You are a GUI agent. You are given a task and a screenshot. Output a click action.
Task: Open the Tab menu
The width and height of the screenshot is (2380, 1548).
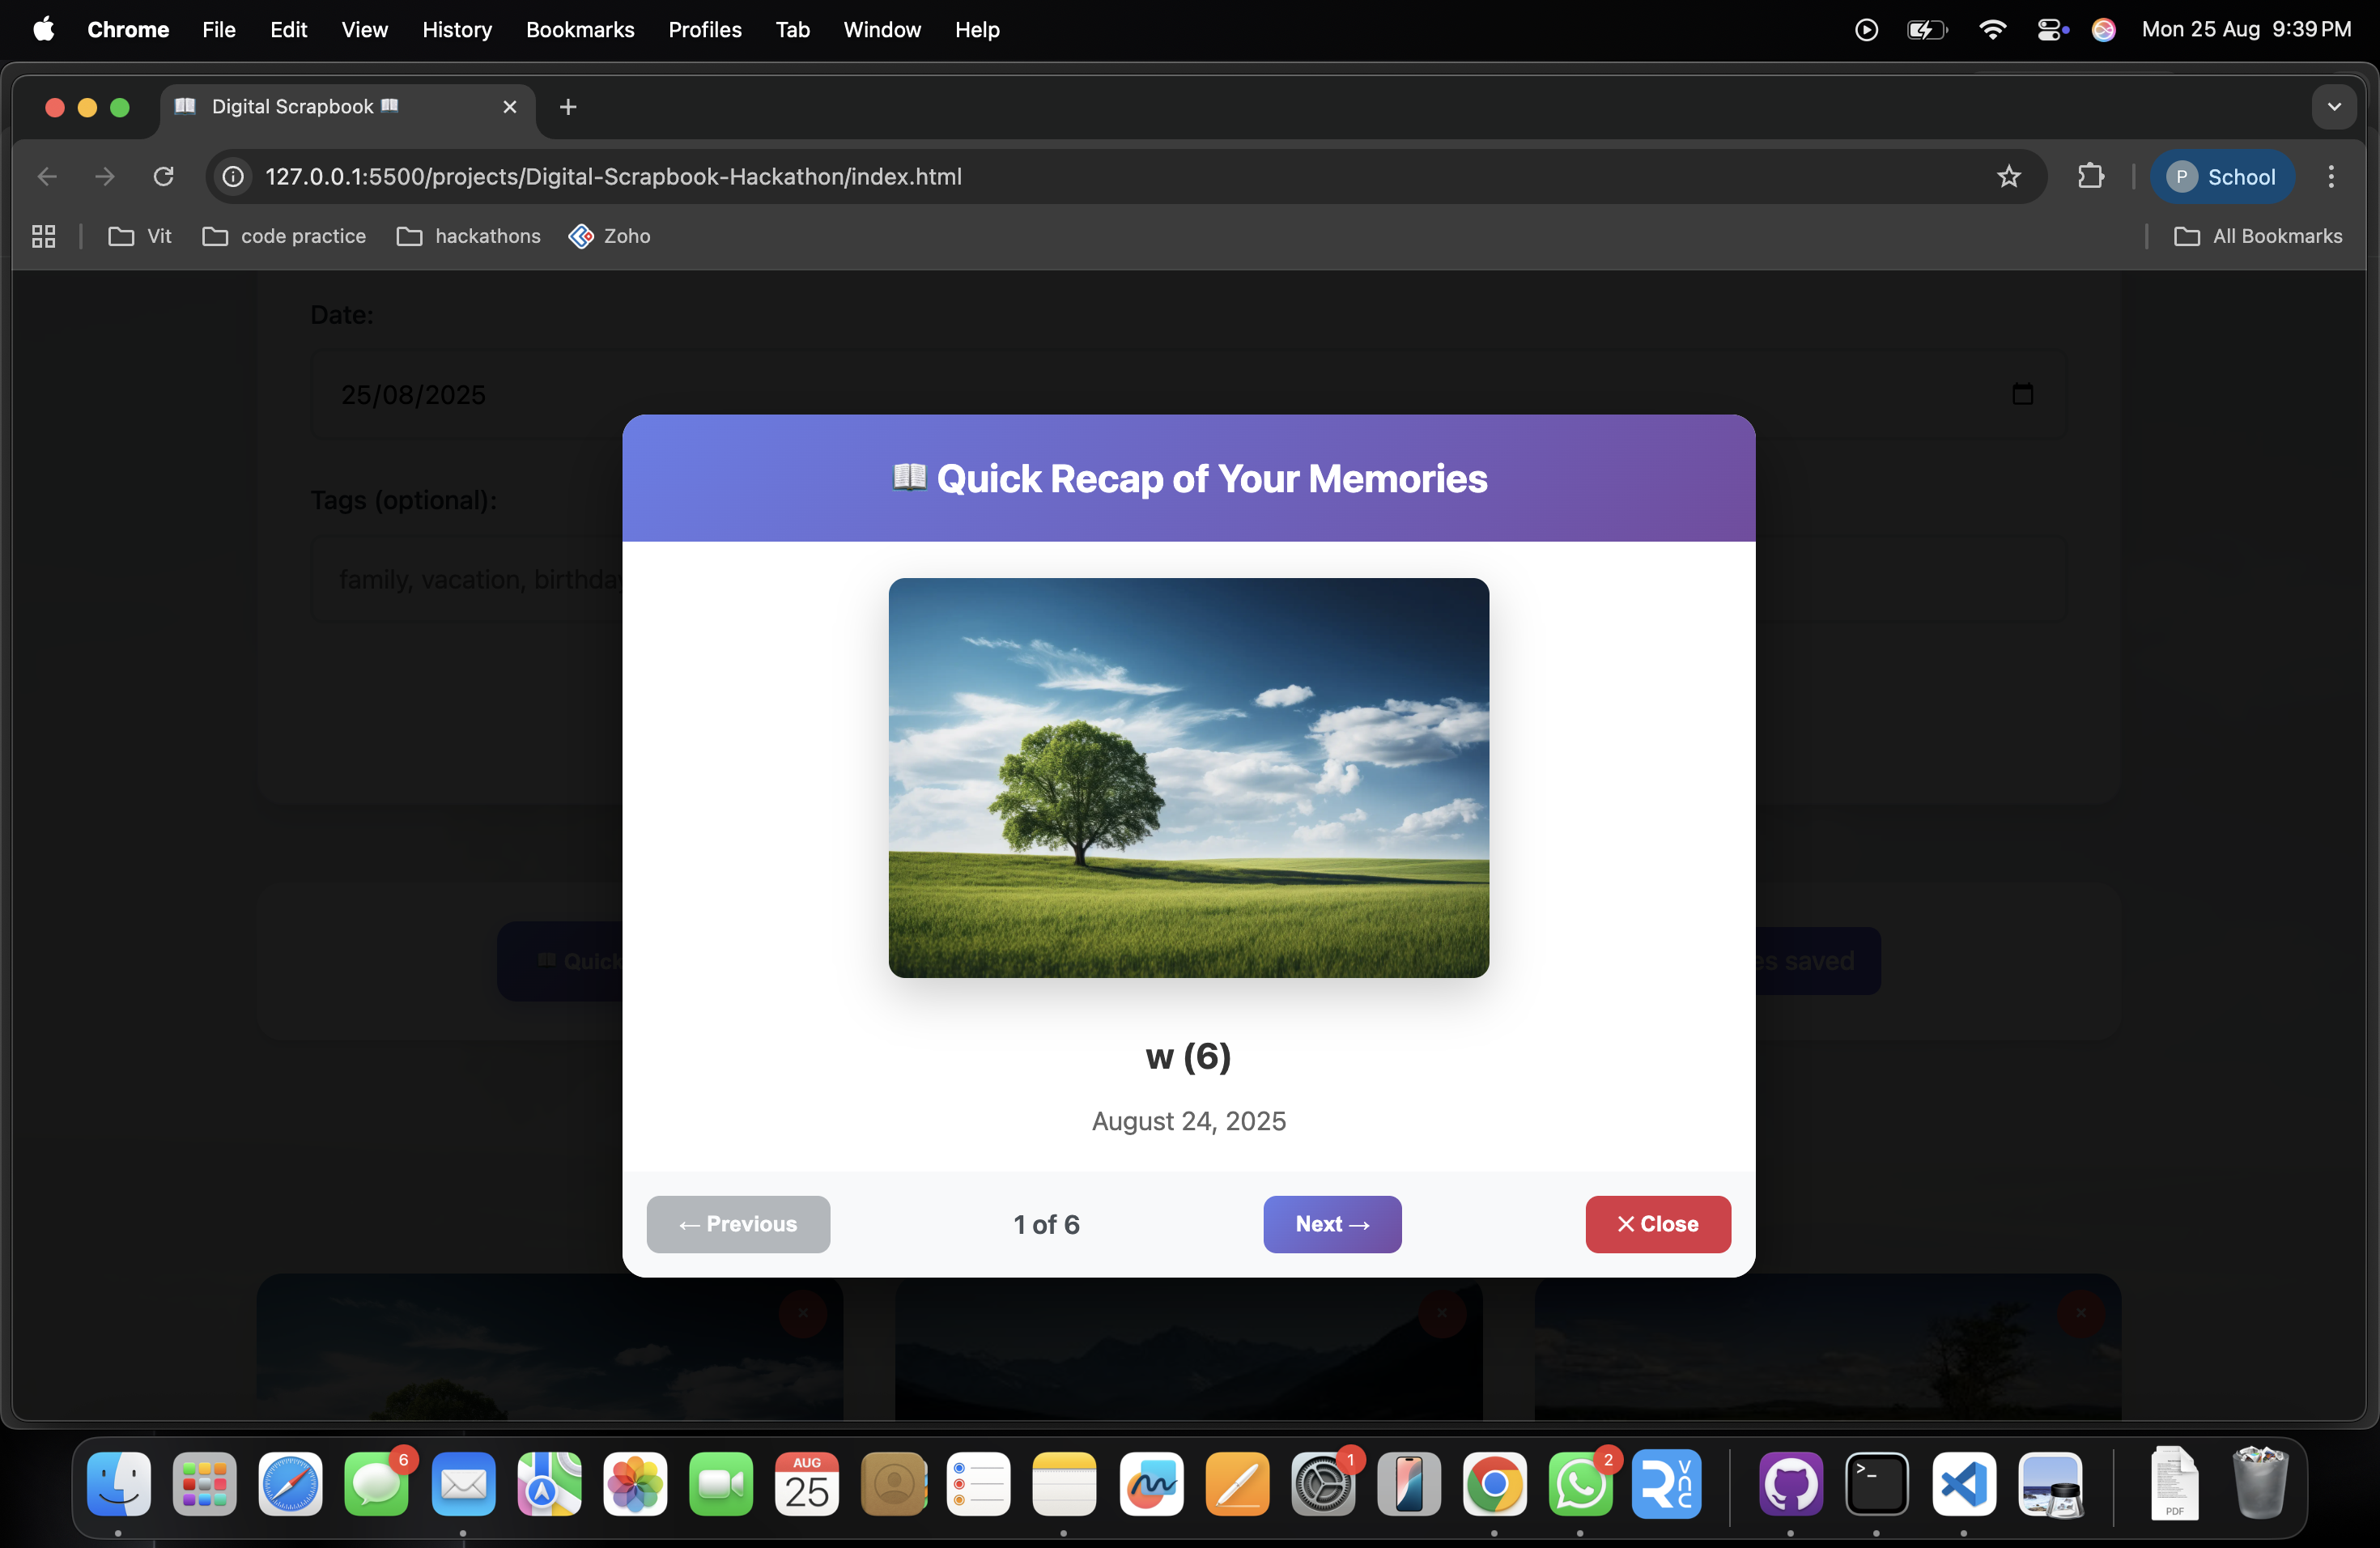tap(792, 30)
